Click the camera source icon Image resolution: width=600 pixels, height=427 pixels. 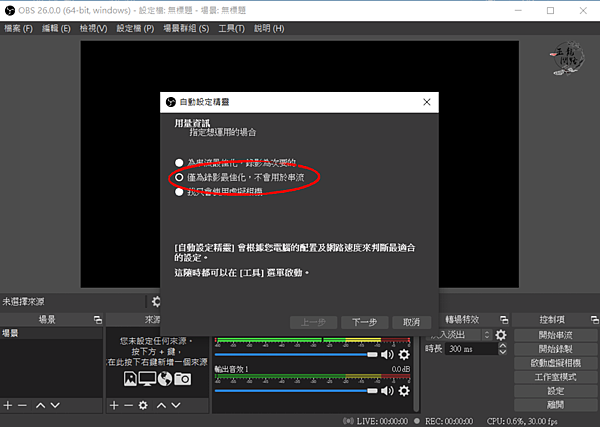pos(183,379)
